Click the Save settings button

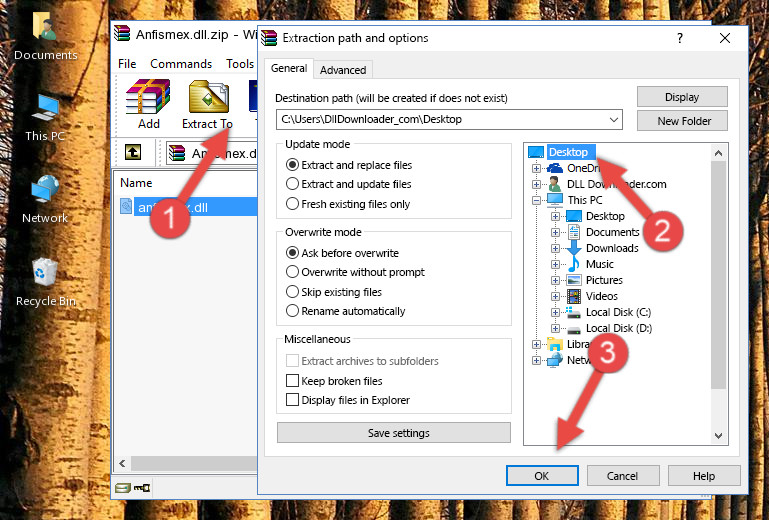point(393,433)
